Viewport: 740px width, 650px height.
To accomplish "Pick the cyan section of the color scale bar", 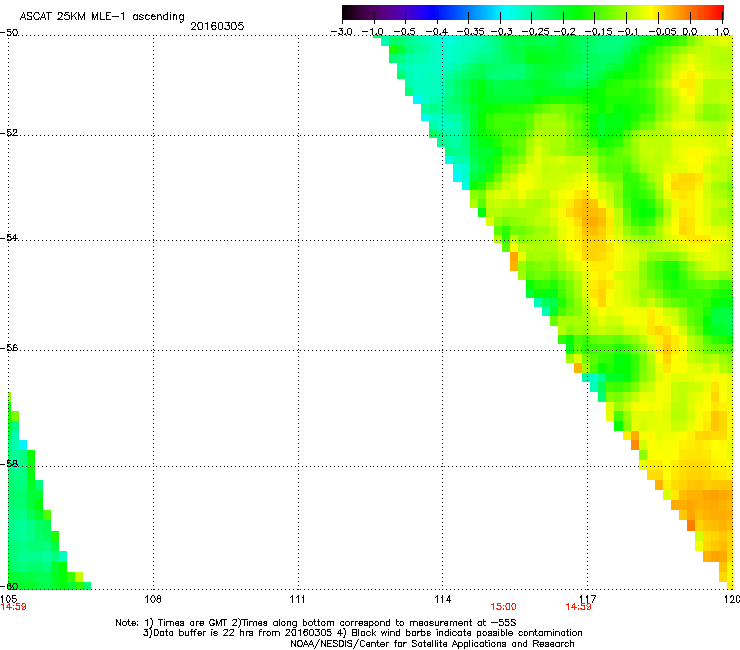I will pos(505,12).
